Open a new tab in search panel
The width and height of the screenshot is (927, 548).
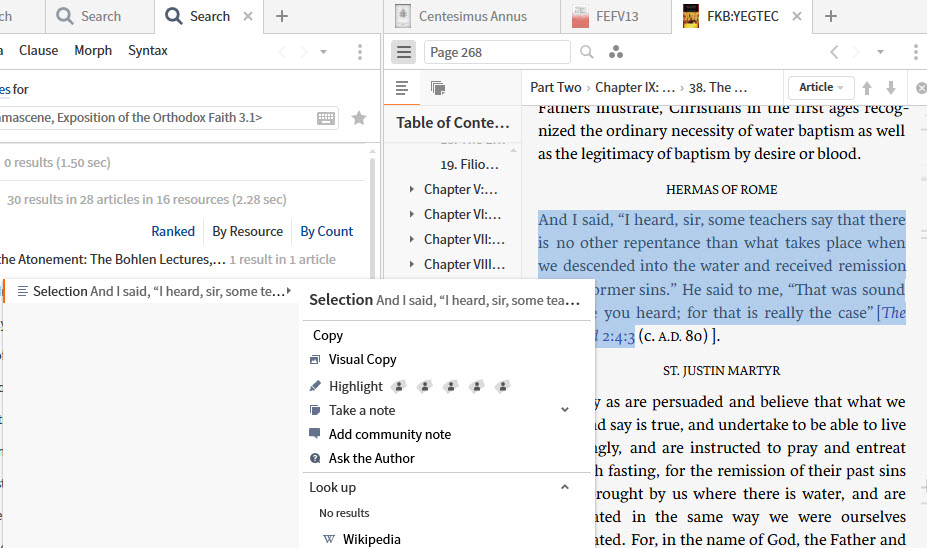coord(282,16)
